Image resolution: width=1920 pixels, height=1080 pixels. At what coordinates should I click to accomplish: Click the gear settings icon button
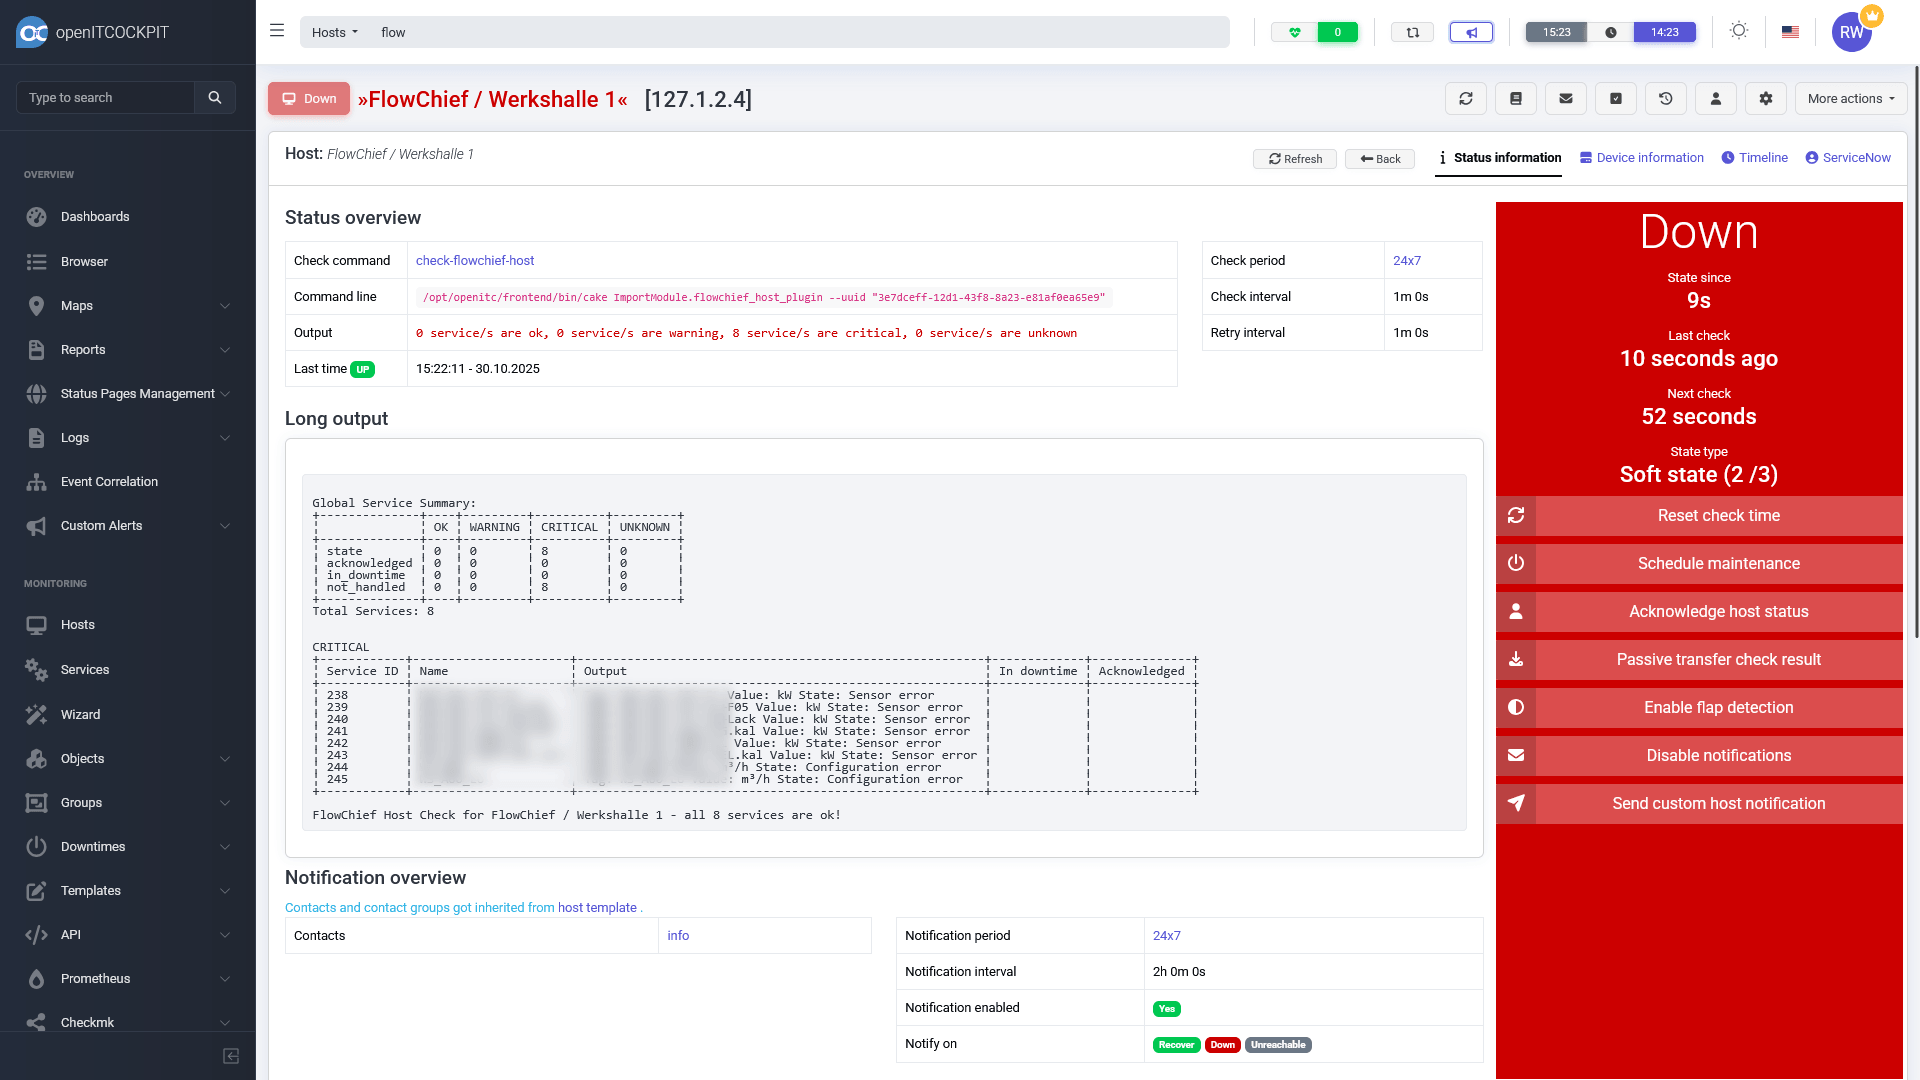tap(1765, 99)
